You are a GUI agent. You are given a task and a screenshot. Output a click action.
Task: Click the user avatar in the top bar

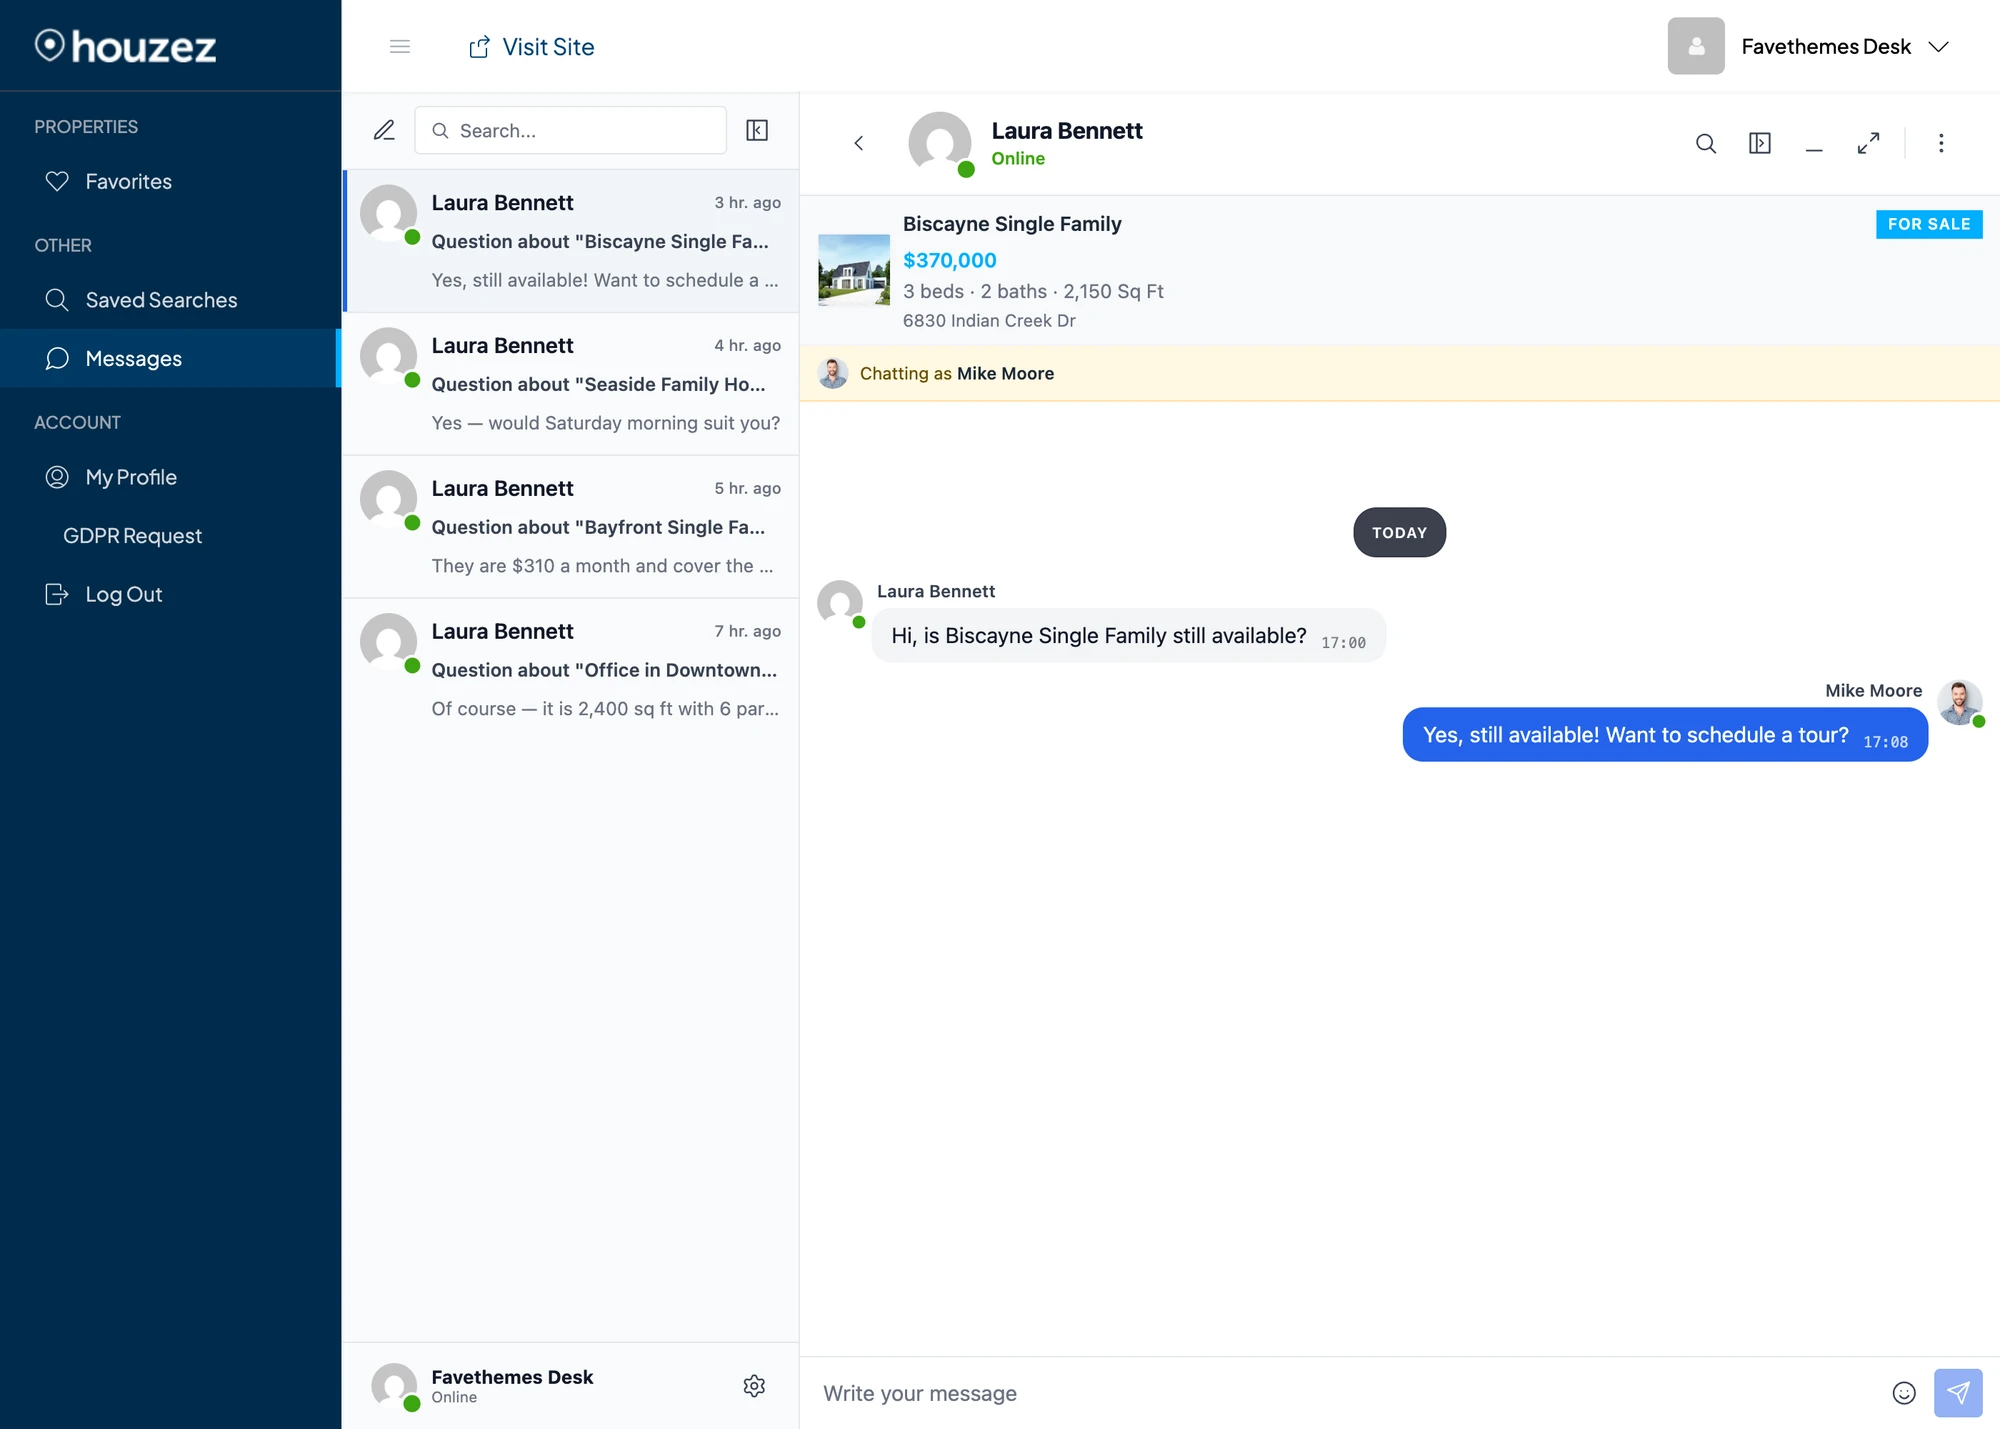click(1696, 46)
